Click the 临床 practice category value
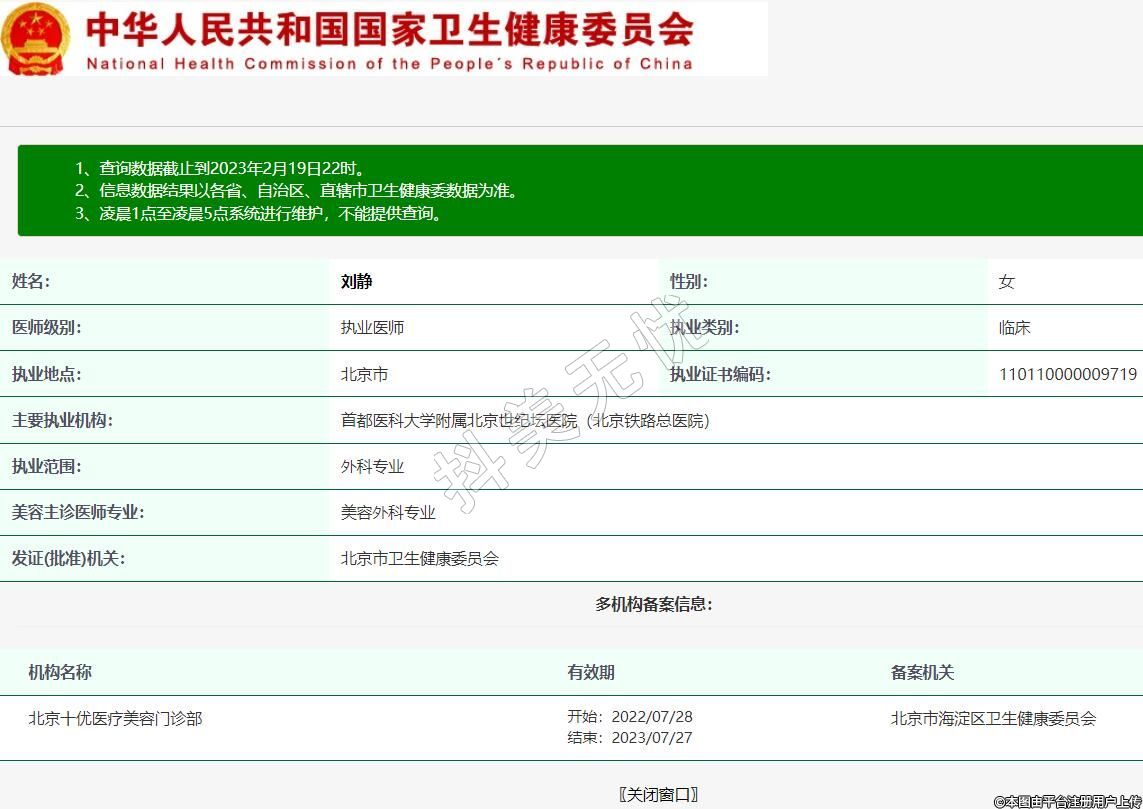This screenshot has height=809, width=1143. (1014, 328)
